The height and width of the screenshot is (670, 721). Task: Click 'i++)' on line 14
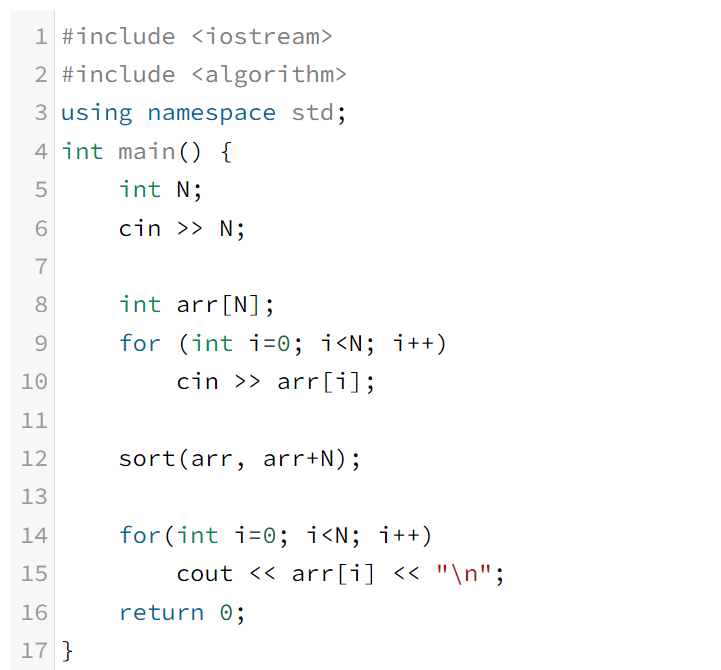(x=405, y=536)
